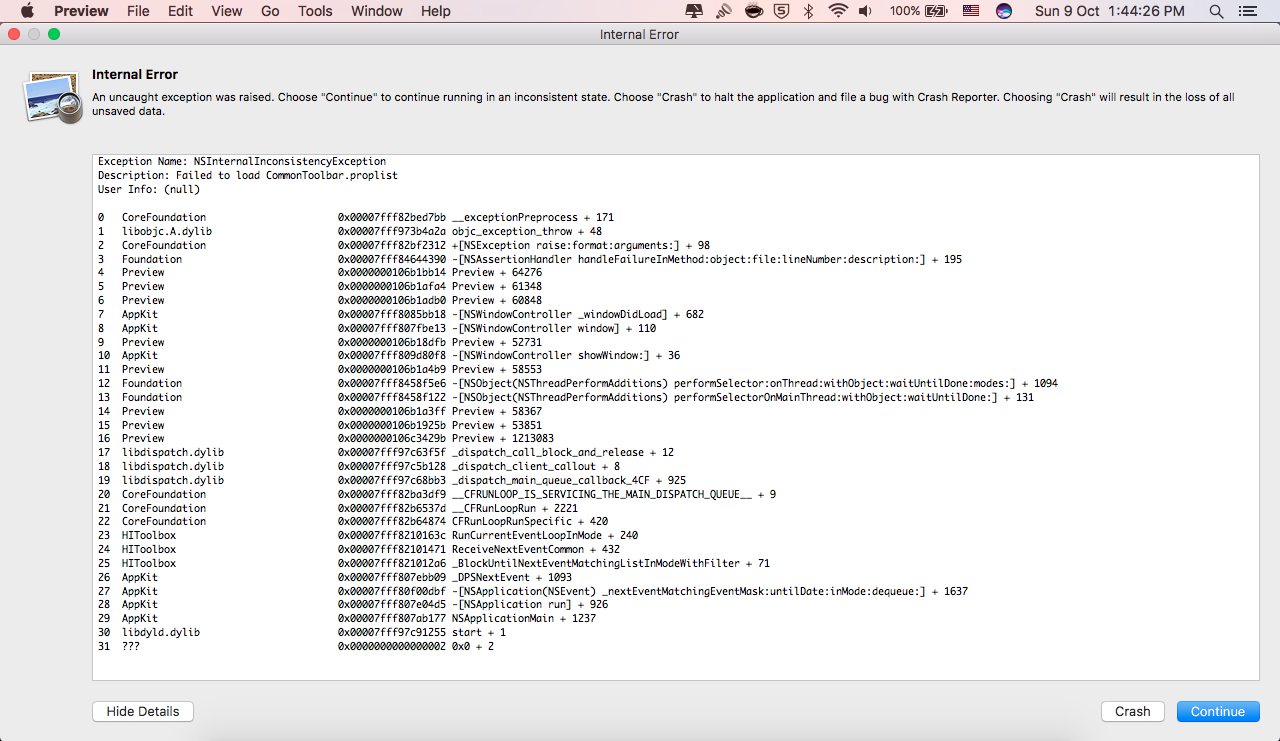Click the Crash button
The width and height of the screenshot is (1280, 741).
[1133, 712]
